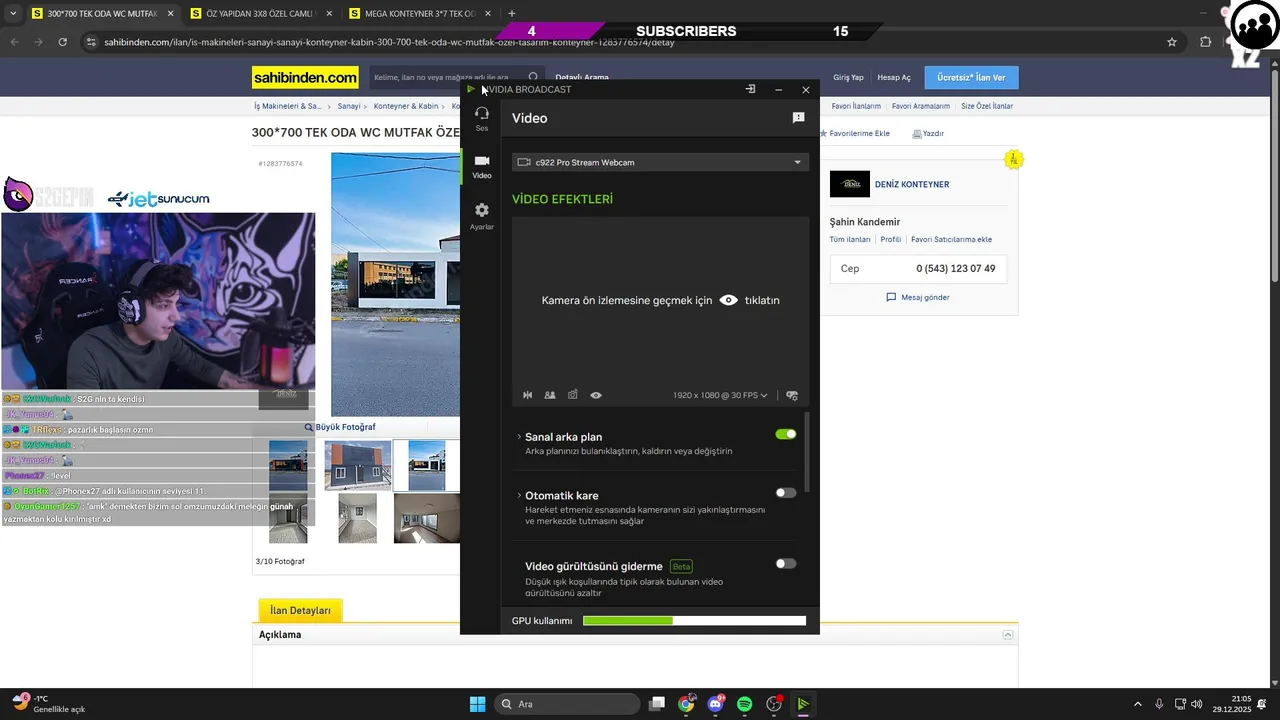Enable the Otomatik kare toggle
The image size is (1280, 720).
786,493
